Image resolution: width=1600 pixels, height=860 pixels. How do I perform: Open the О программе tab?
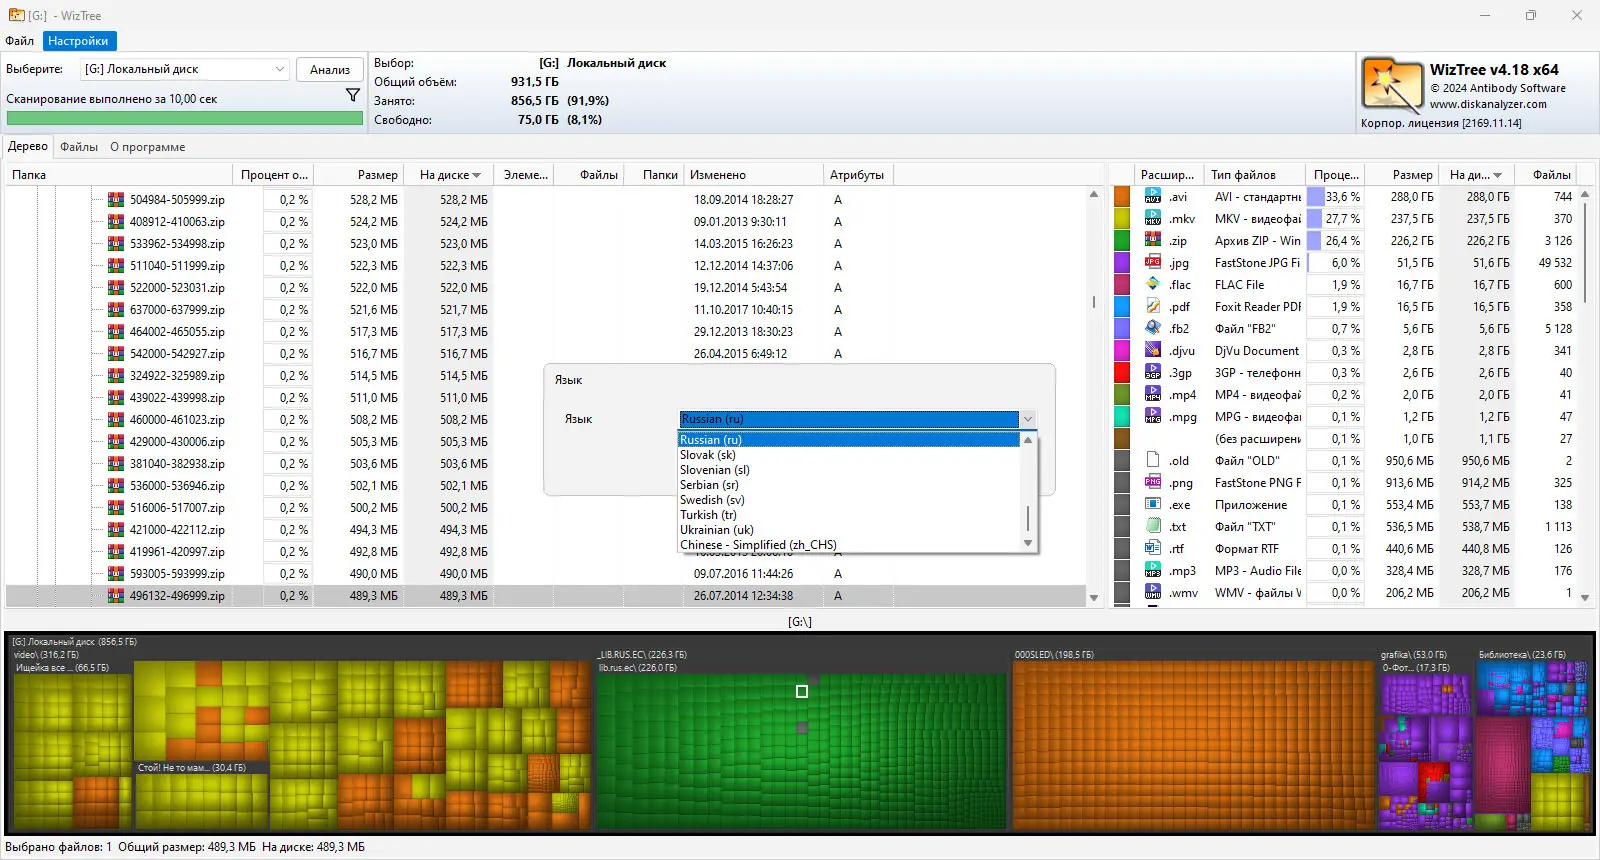coord(148,147)
